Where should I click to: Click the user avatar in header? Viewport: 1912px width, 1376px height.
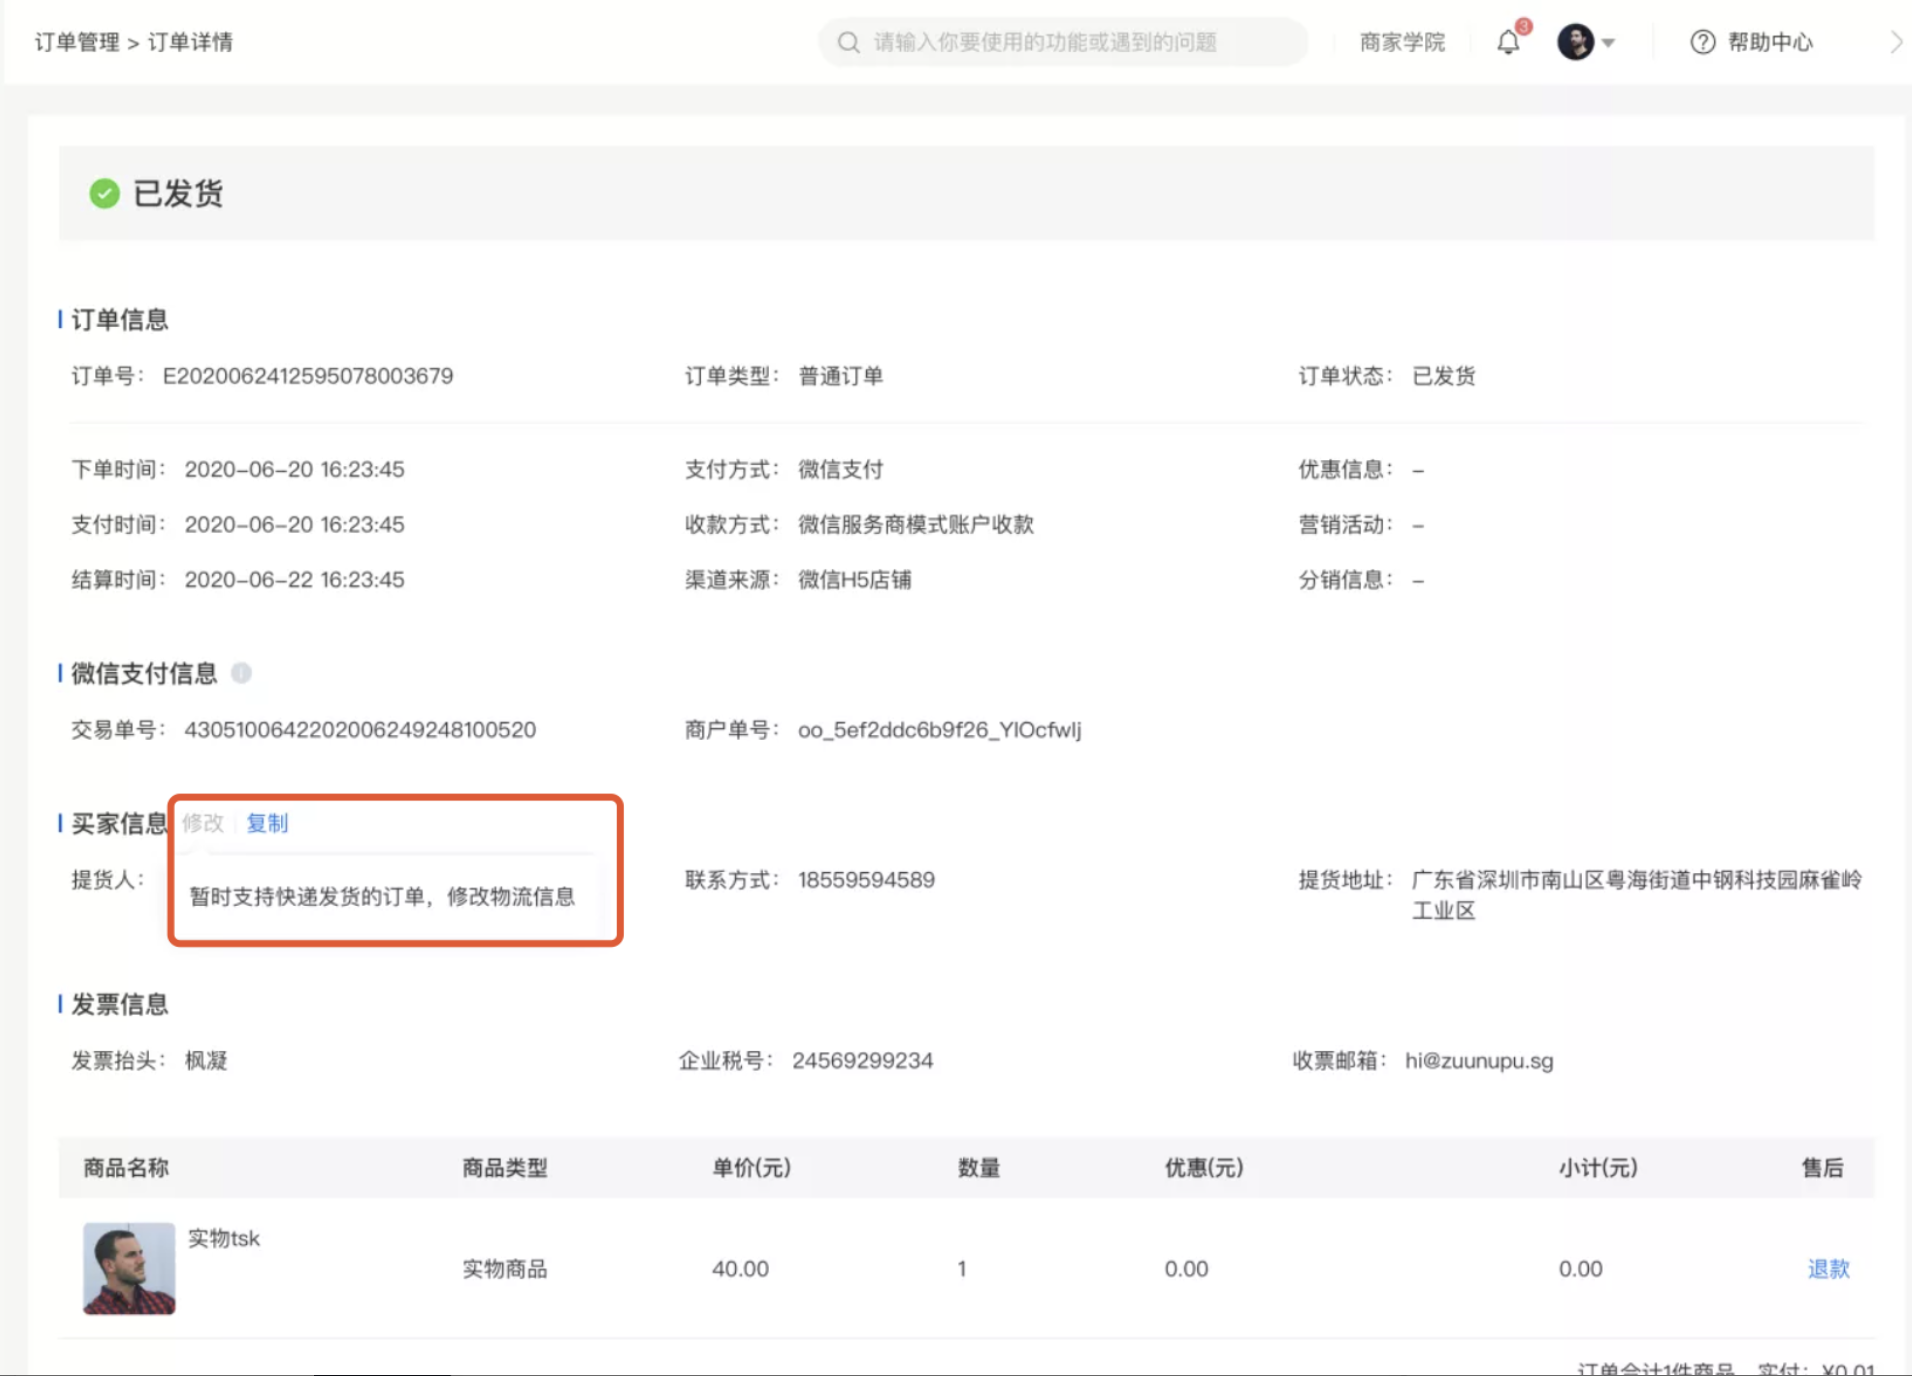[x=1575, y=42]
